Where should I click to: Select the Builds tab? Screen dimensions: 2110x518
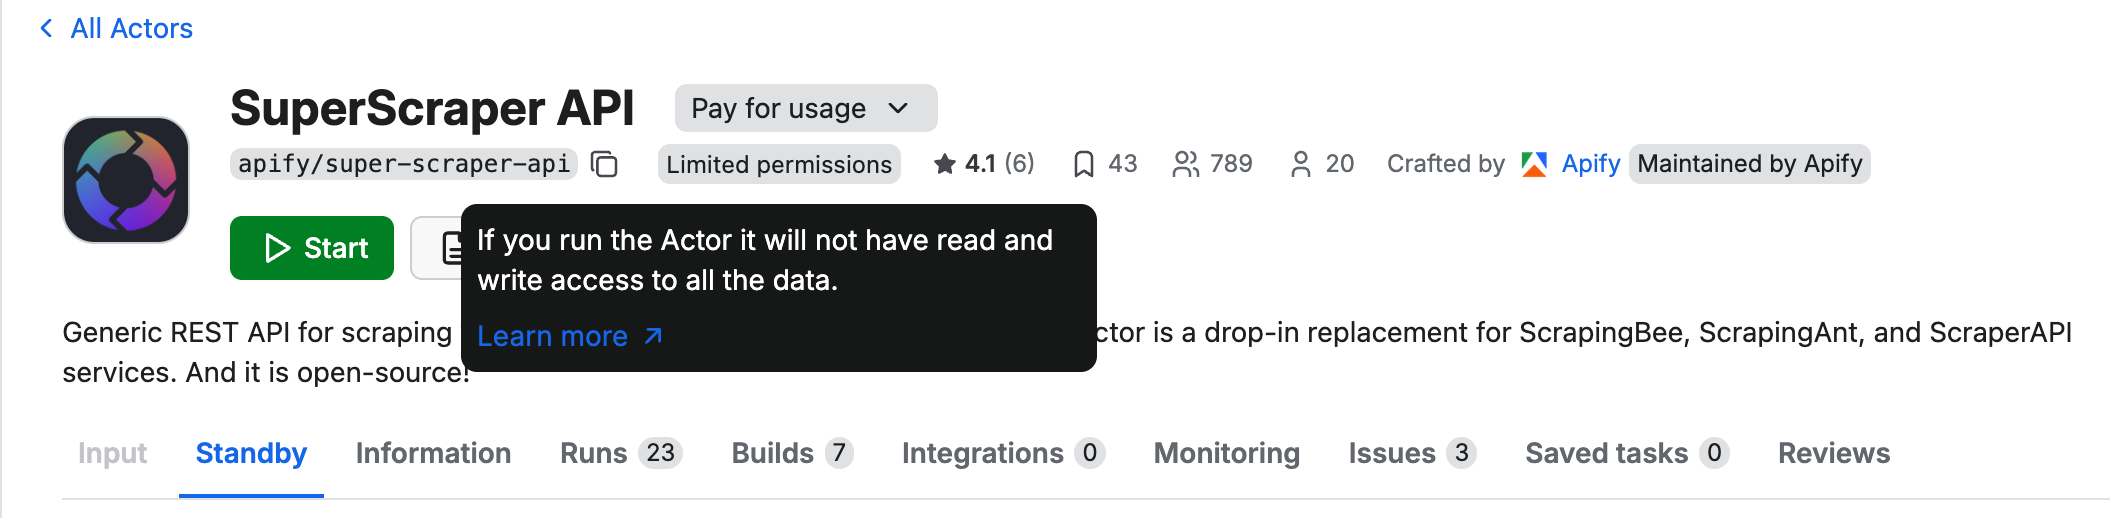(791, 453)
